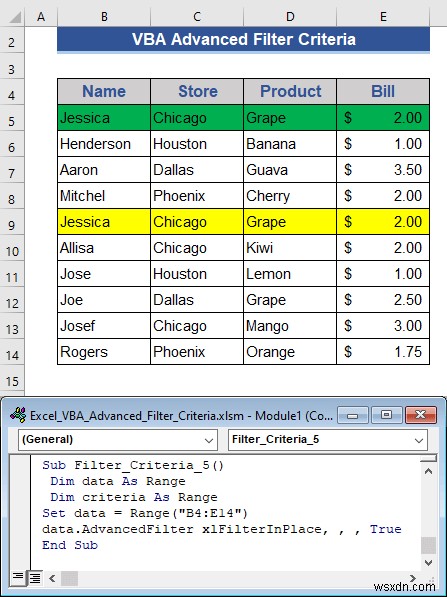Click the VBA module window icon
This screenshot has width=447, height=597.
[x=18, y=415]
